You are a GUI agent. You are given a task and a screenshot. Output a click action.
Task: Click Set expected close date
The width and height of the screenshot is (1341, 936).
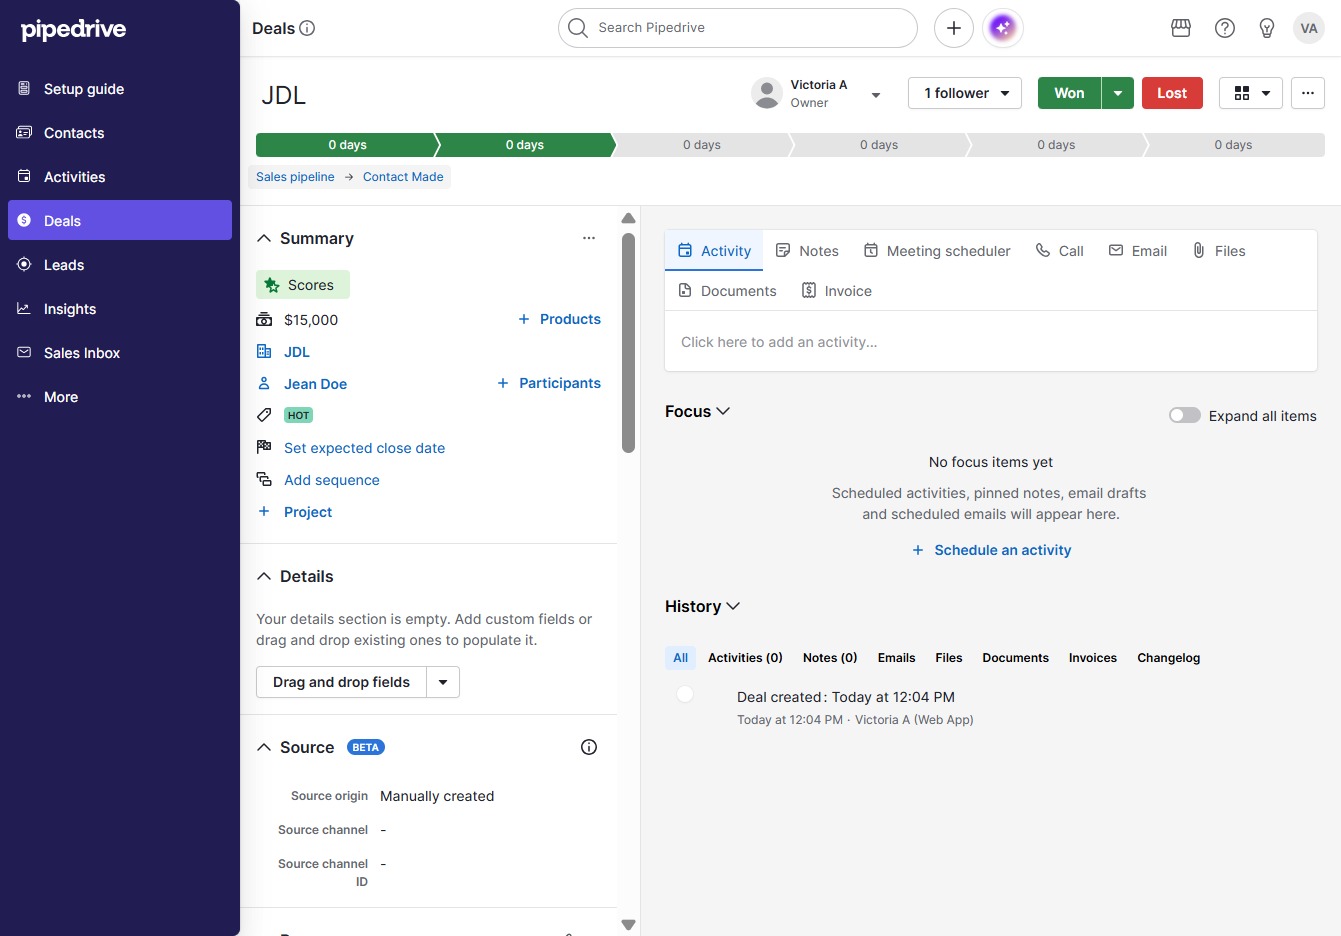tap(364, 448)
